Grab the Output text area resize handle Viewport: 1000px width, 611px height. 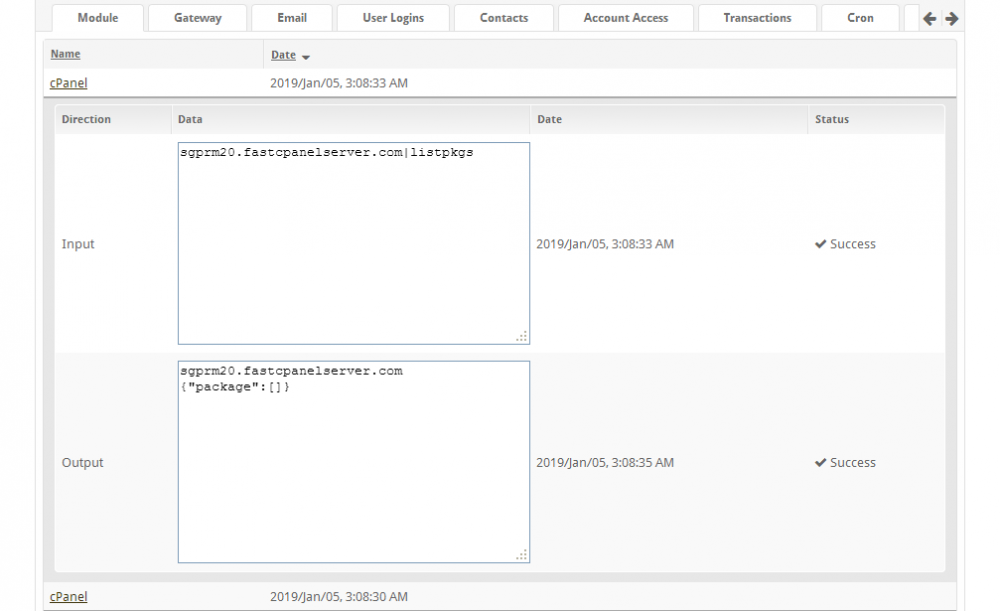[522, 555]
